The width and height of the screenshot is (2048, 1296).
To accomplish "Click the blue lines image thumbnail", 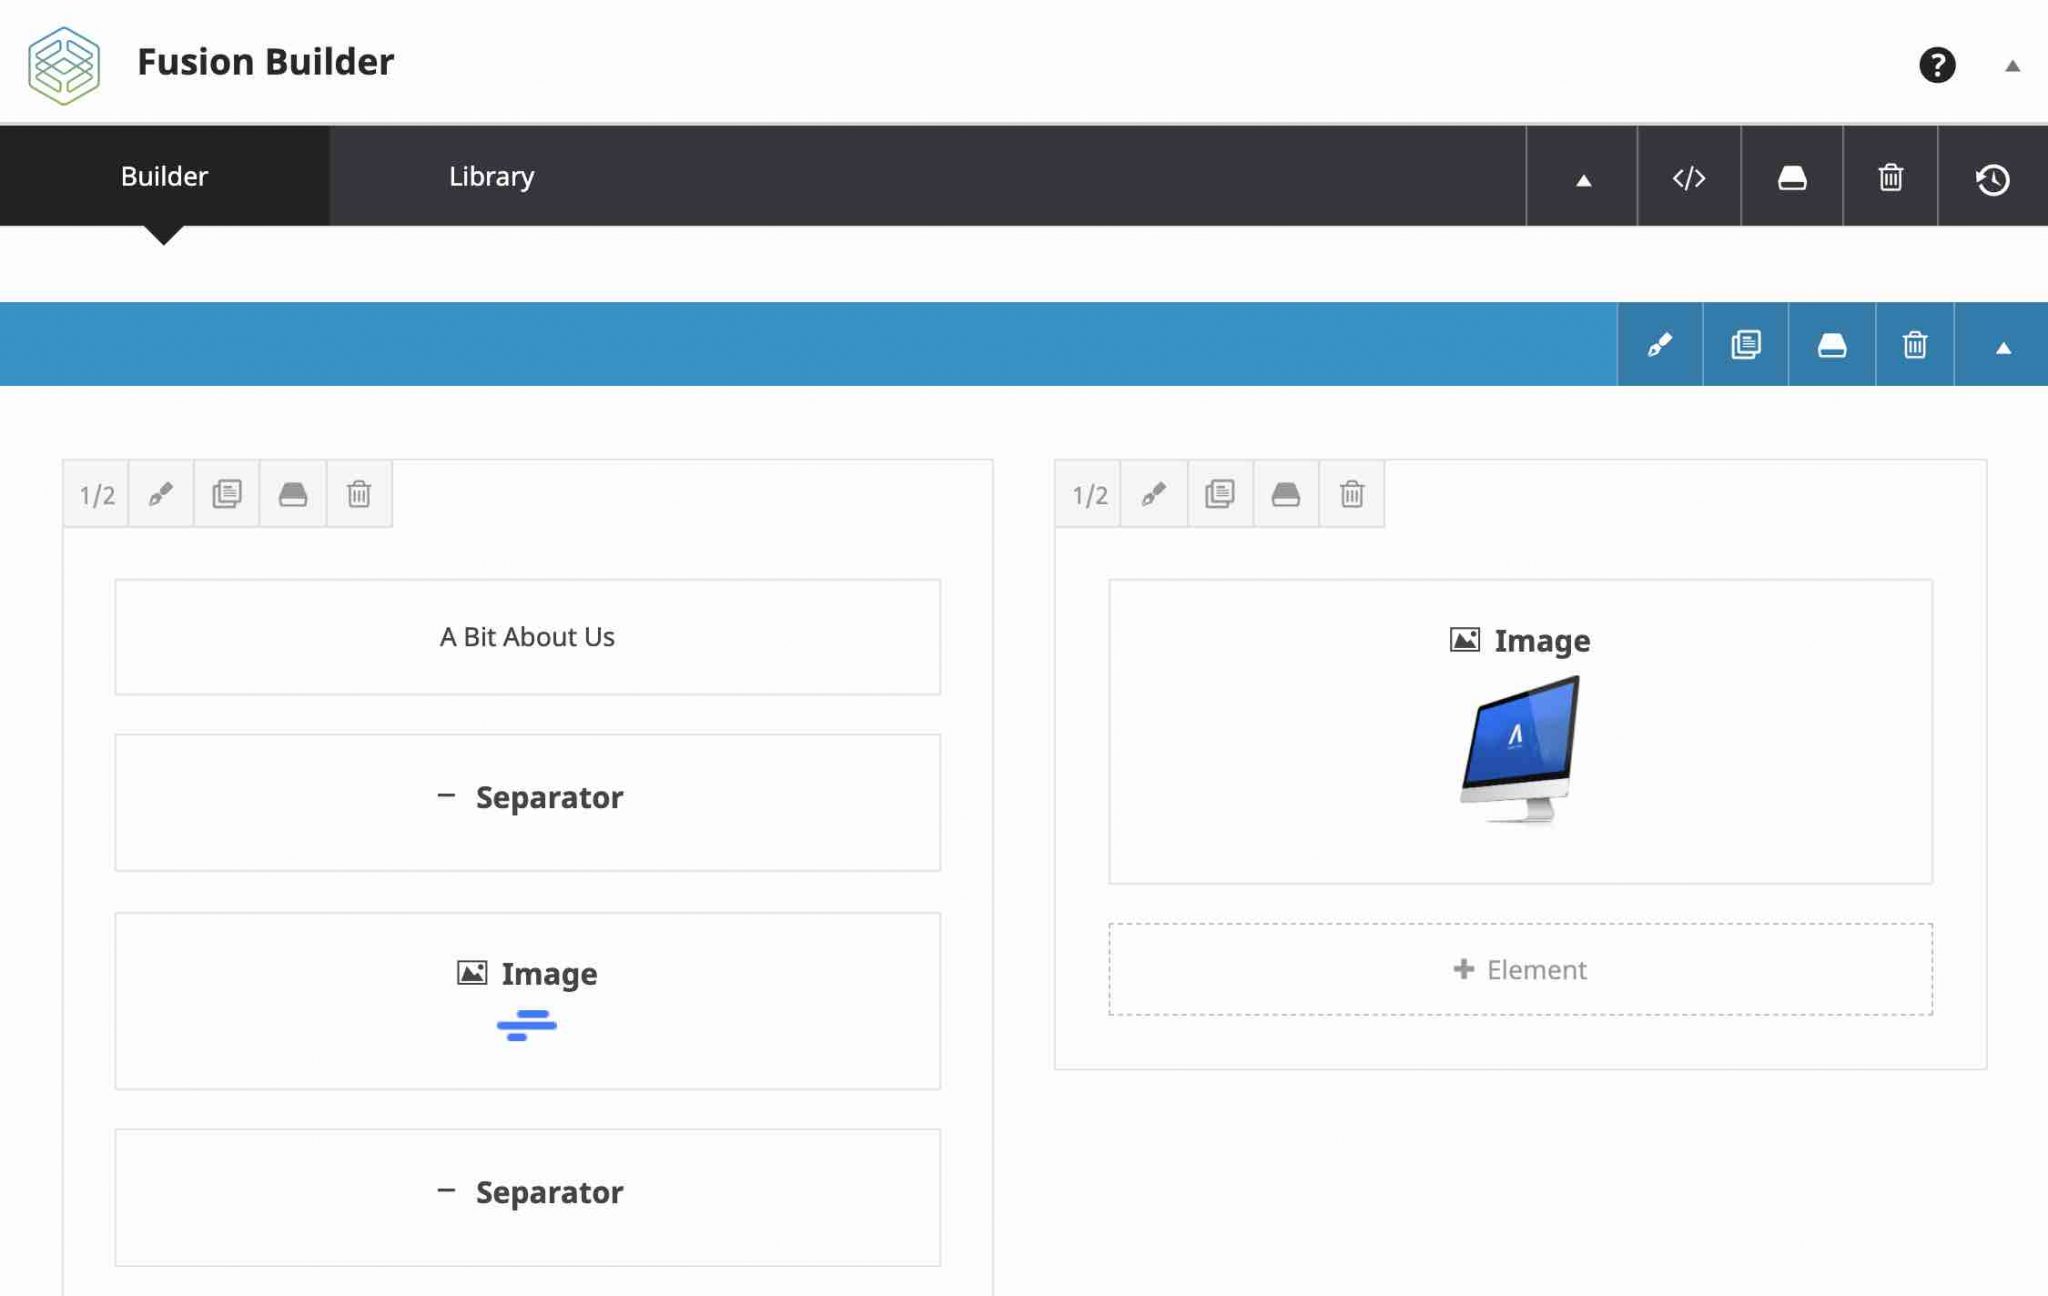I will (x=527, y=1026).
